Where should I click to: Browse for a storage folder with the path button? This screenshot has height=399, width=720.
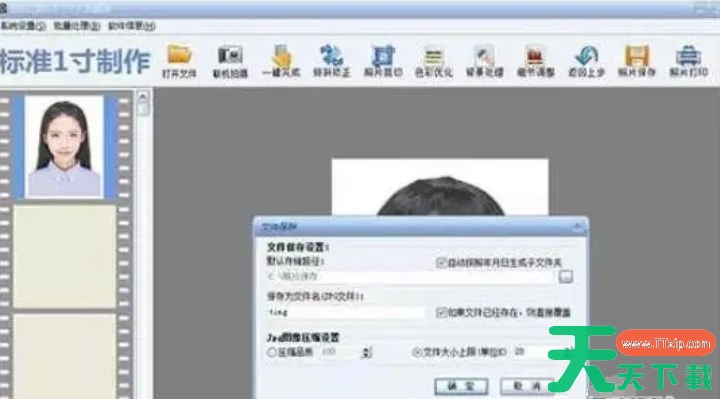pyautogui.click(x=566, y=276)
